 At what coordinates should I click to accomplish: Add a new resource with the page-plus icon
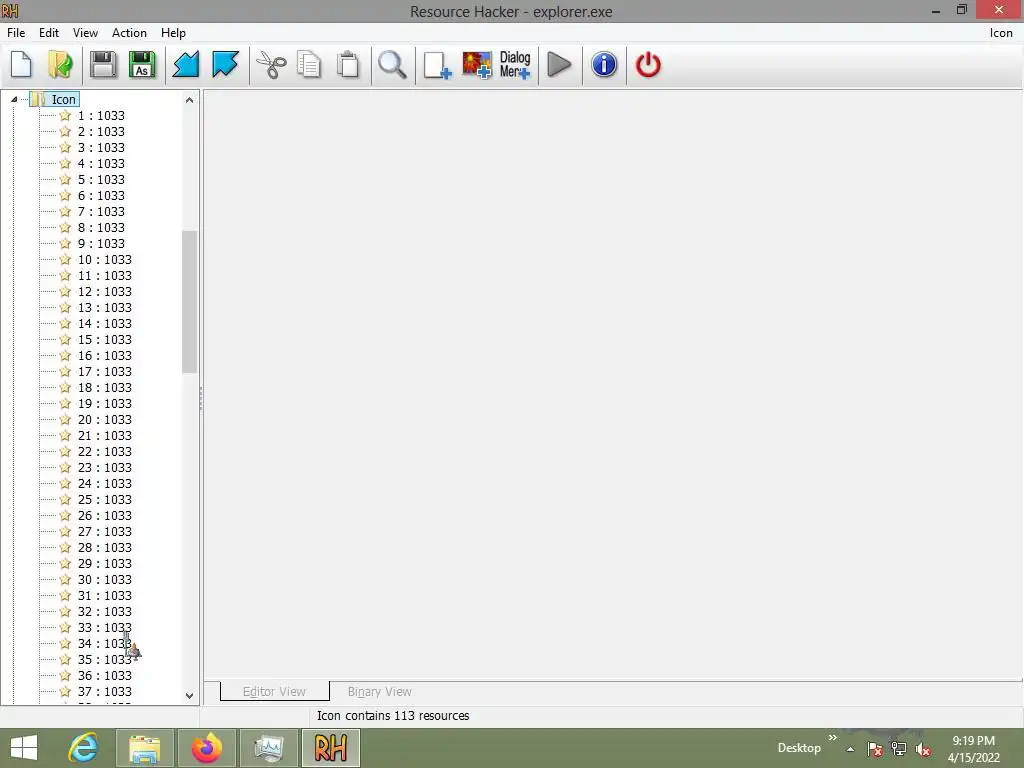click(x=437, y=65)
